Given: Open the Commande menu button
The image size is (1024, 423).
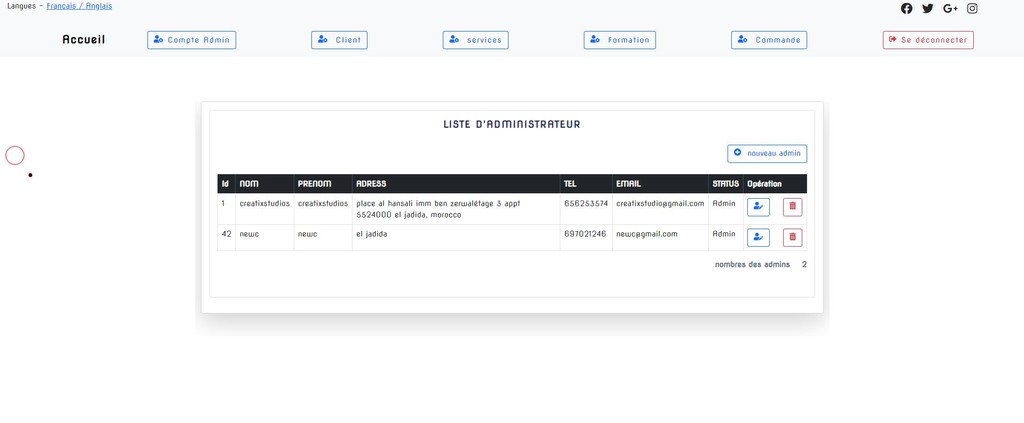Looking at the screenshot, I should pyautogui.click(x=769, y=40).
